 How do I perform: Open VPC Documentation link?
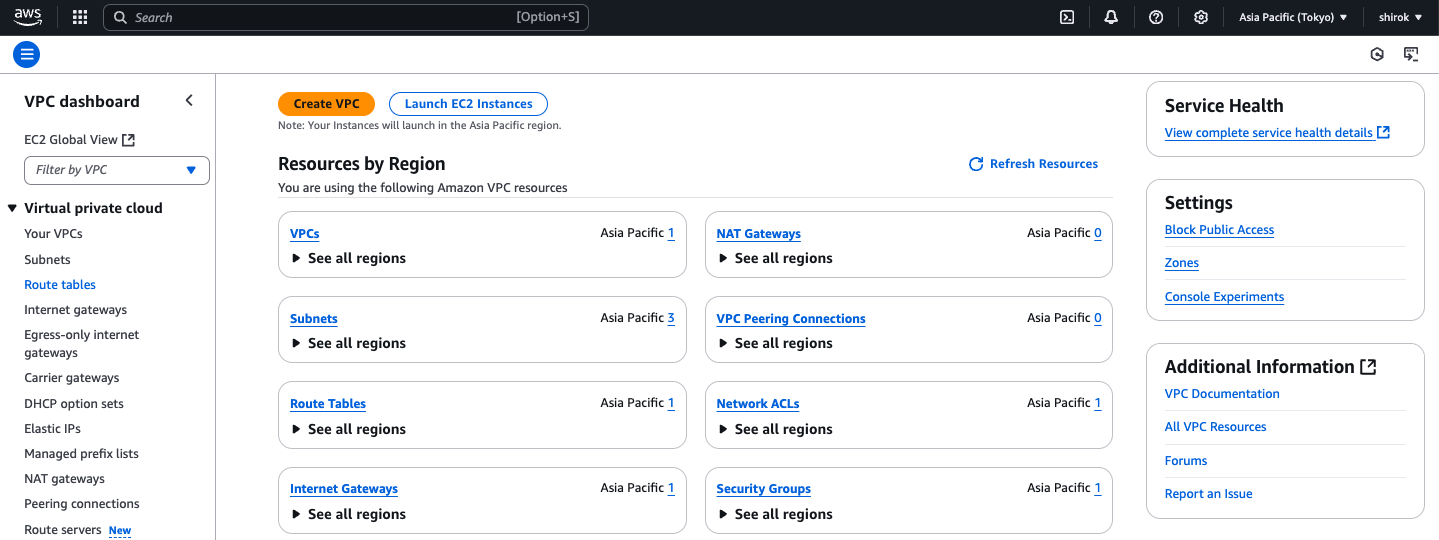click(x=1222, y=394)
